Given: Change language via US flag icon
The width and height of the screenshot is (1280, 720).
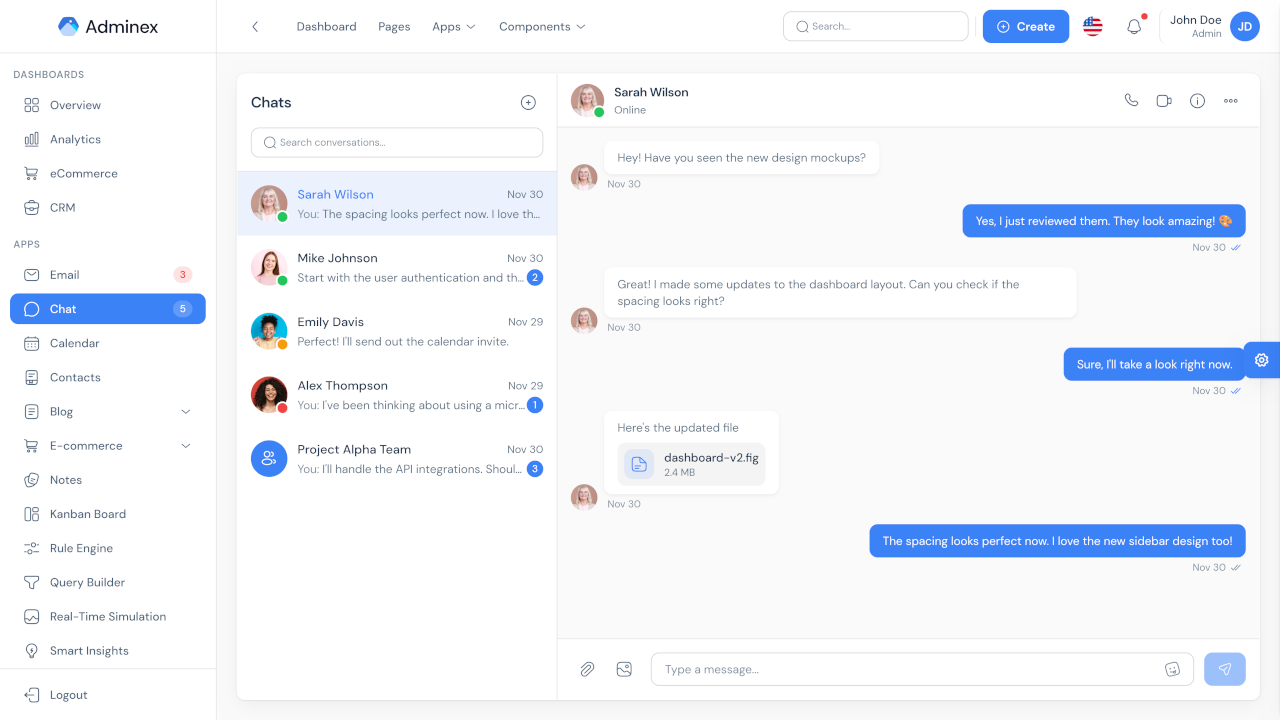Looking at the screenshot, I should pyautogui.click(x=1093, y=27).
